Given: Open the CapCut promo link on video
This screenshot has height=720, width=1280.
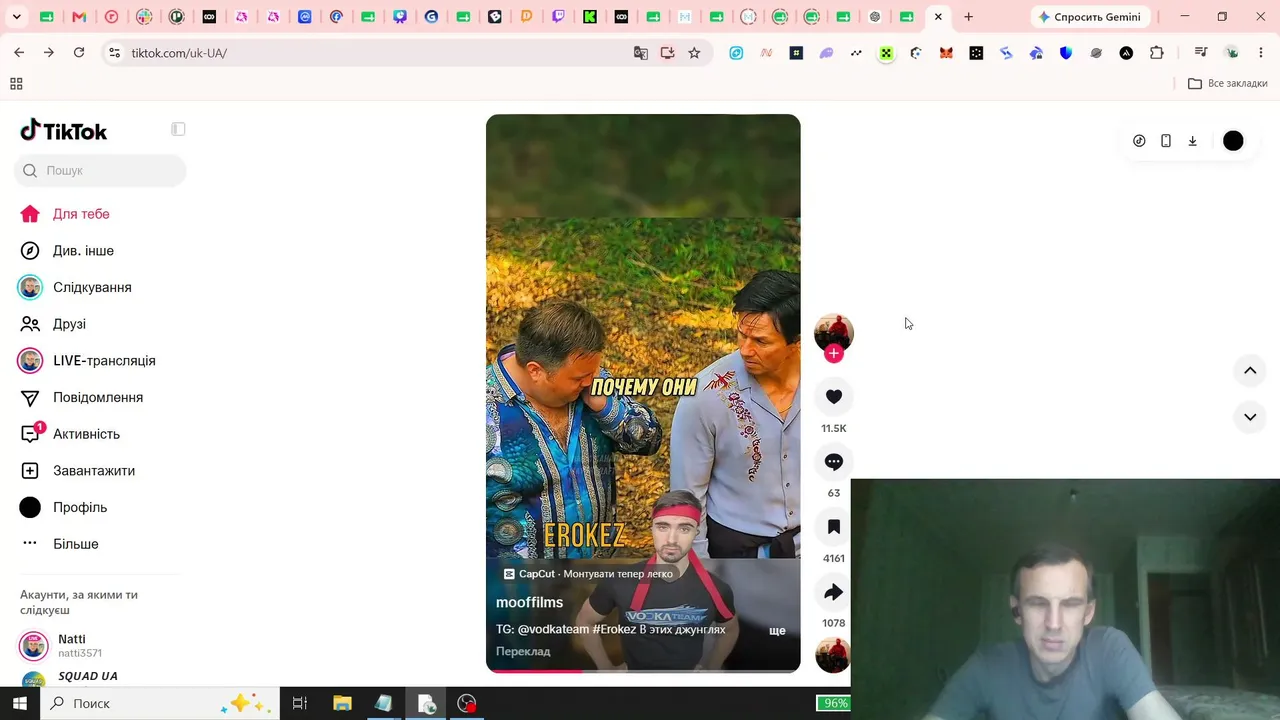Looking at the screenshot, I should tap(588, 574).
